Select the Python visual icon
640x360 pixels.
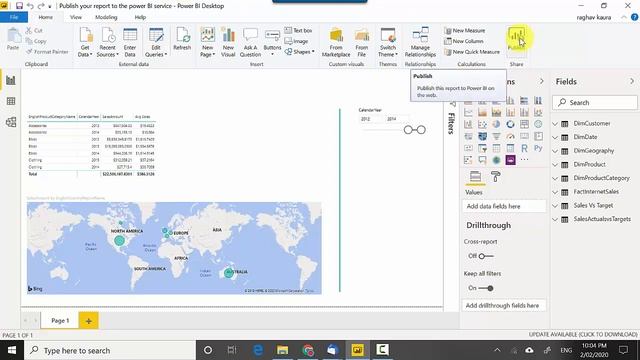tap(538, 148)
